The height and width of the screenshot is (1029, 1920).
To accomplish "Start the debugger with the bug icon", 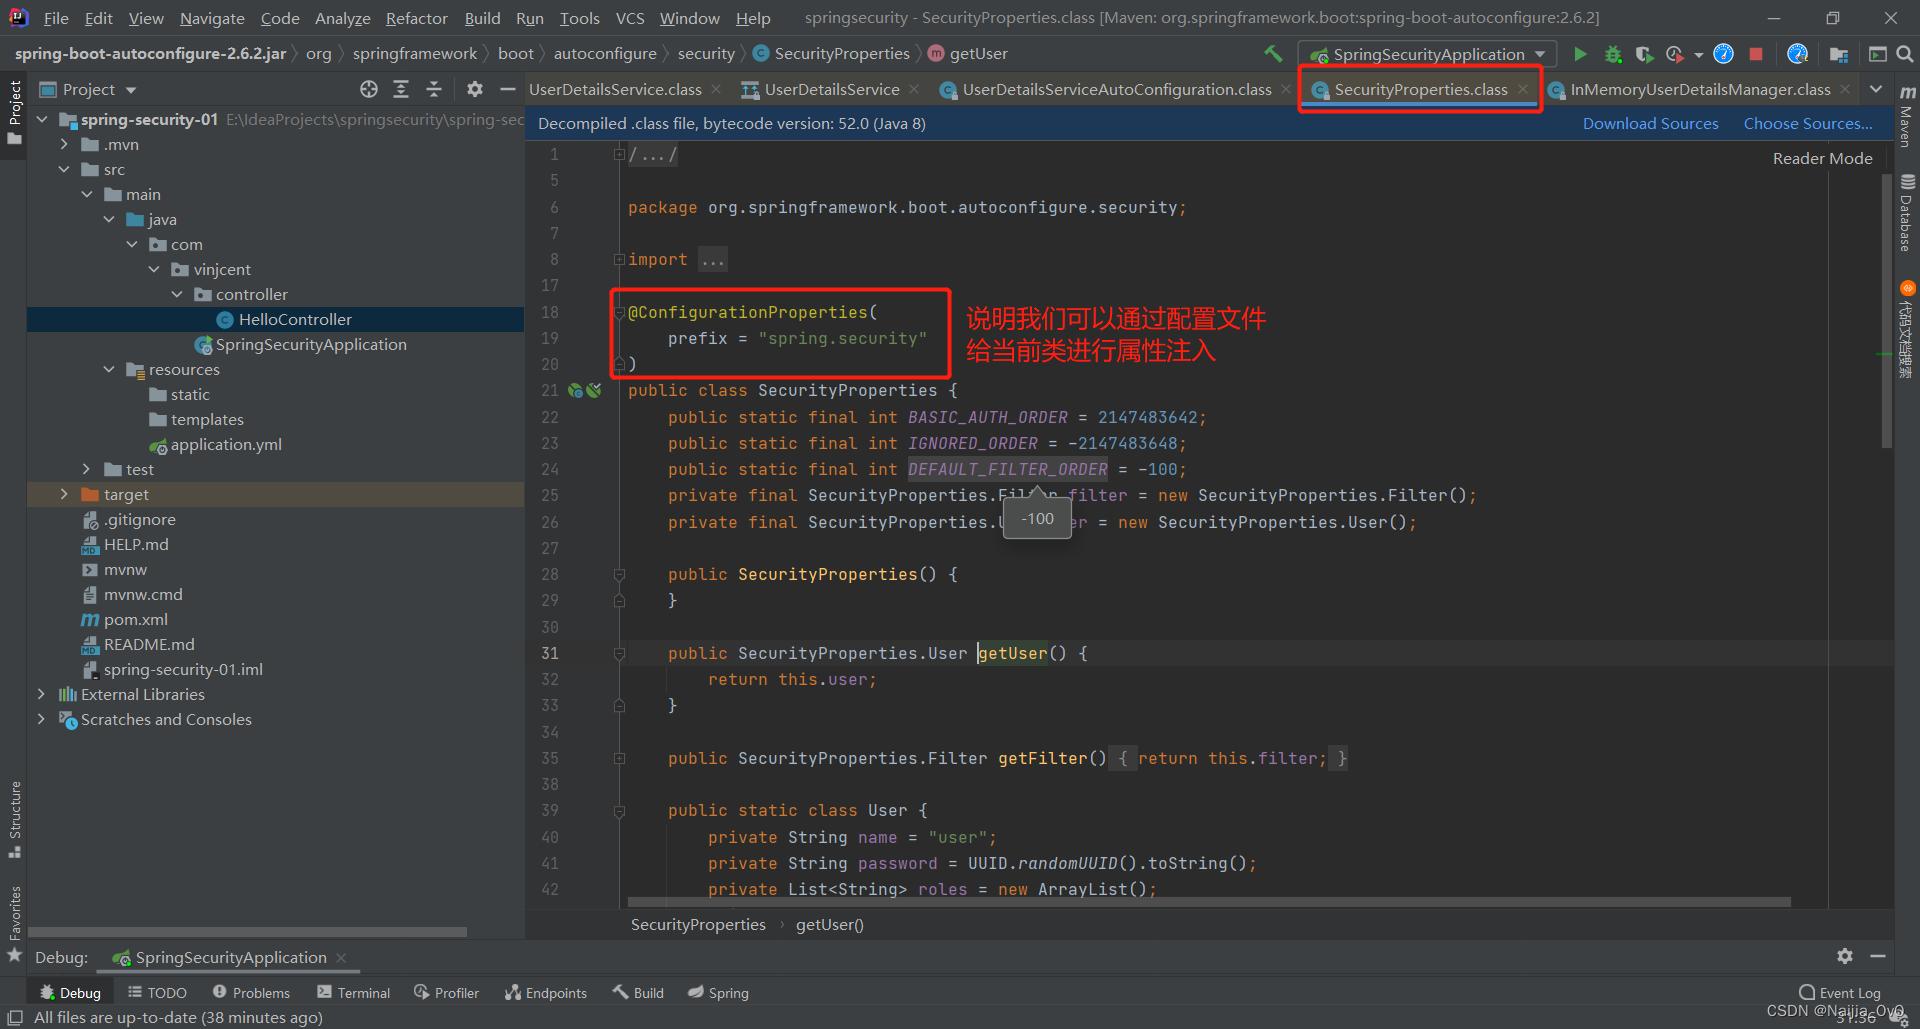I will coord(1612,54).
